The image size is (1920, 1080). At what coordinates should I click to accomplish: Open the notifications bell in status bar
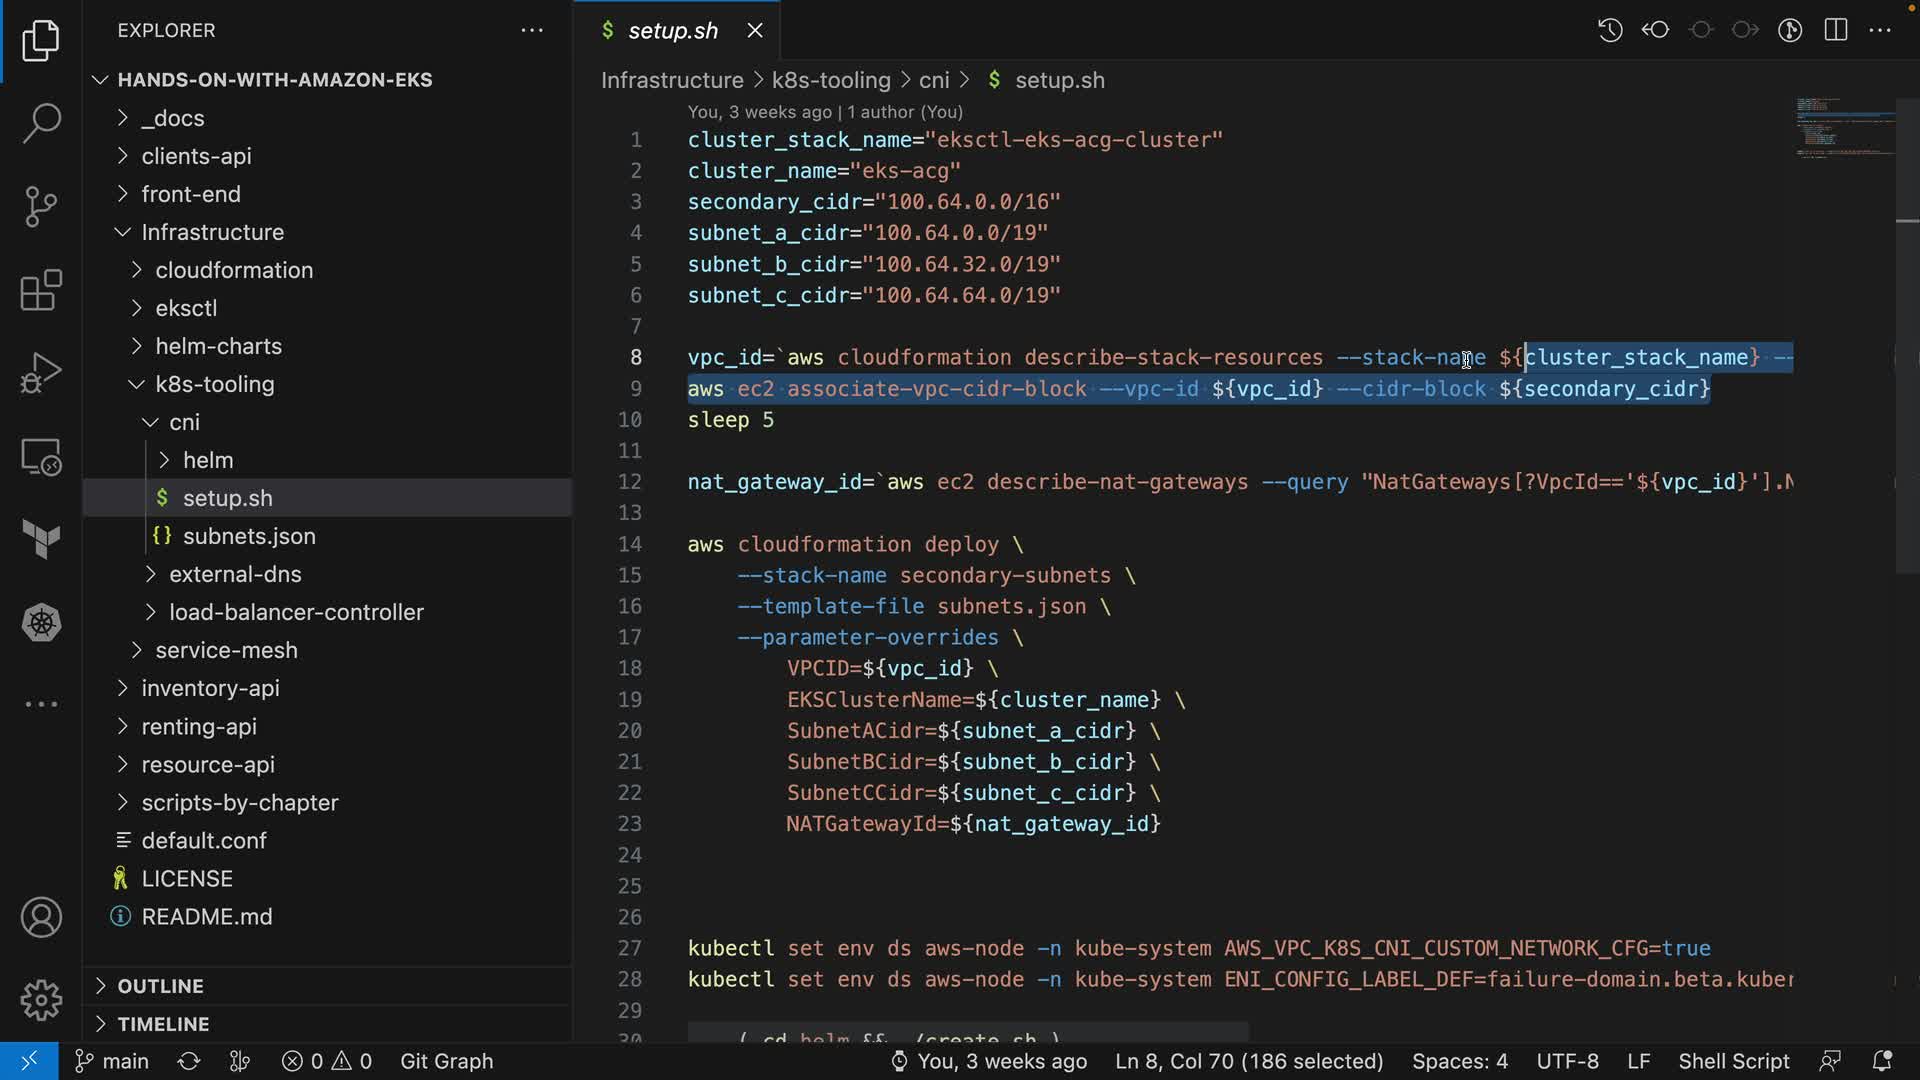pyautogui.click(x=1882, y=1061)
